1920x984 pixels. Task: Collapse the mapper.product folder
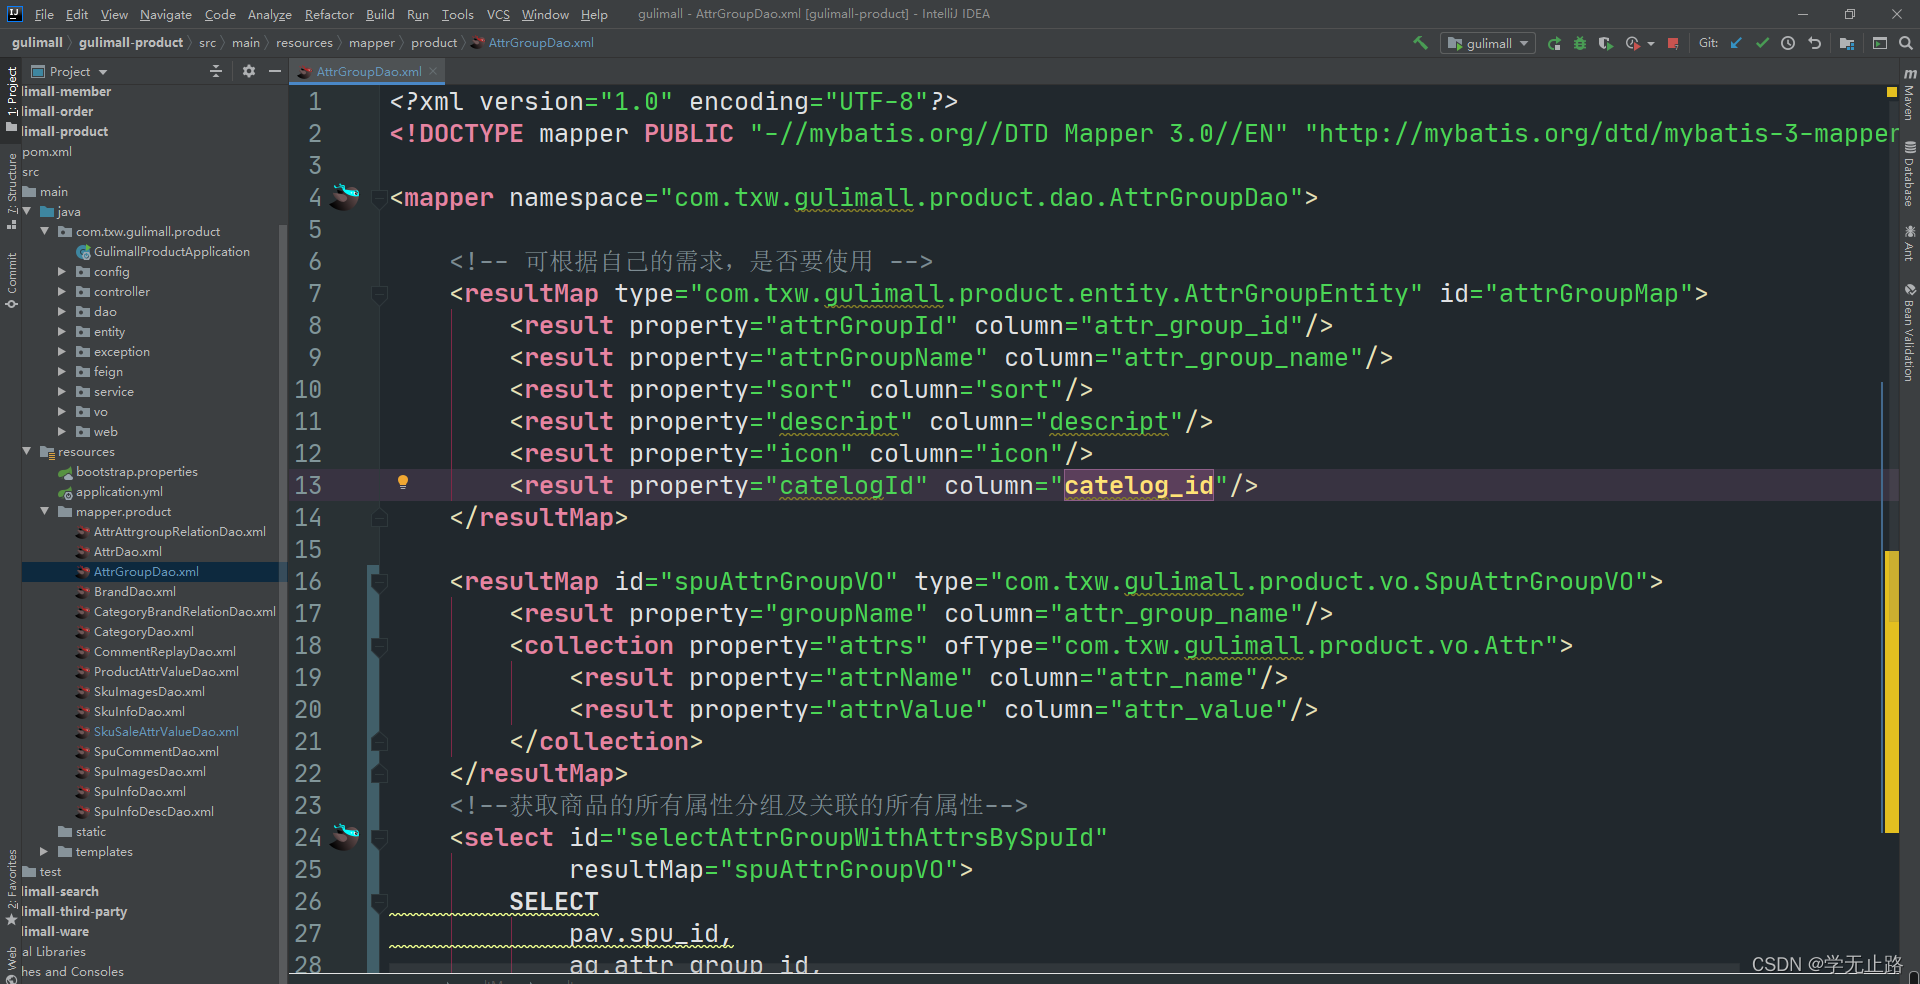[x=45, y=512]
